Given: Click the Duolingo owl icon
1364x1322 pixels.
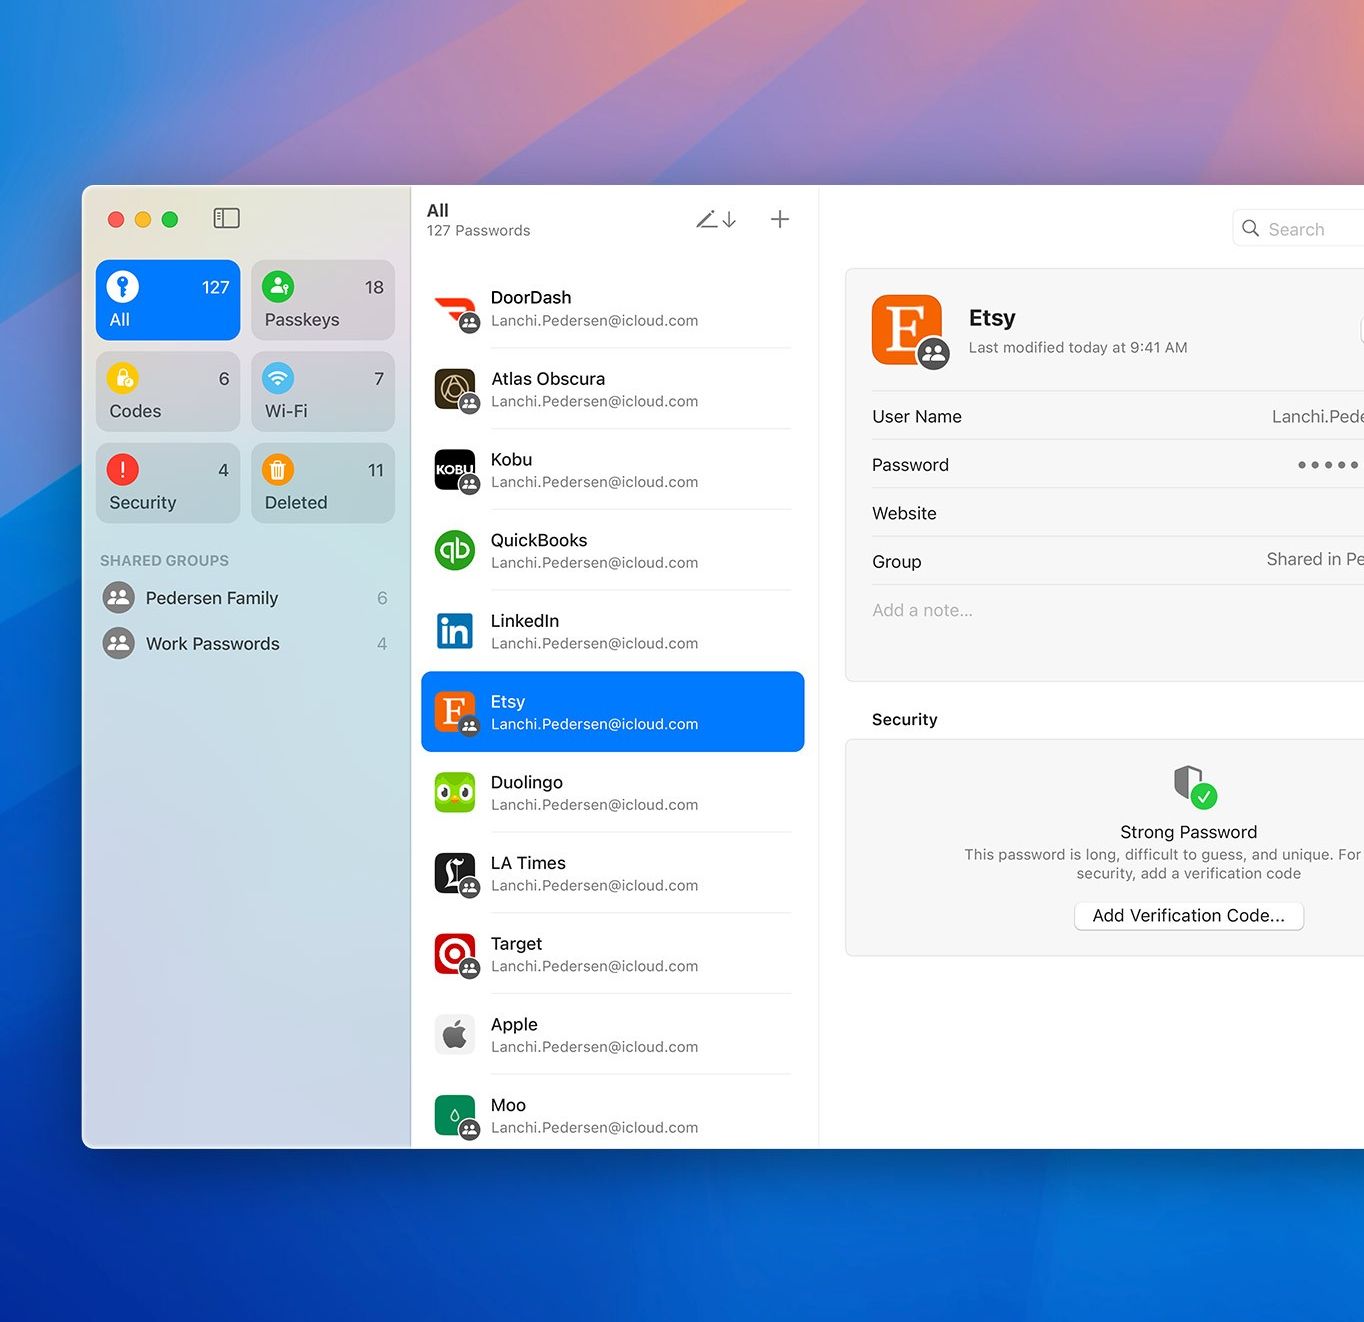Looking at the screenshot, I should pyautogui.click(x=455, y=792).
